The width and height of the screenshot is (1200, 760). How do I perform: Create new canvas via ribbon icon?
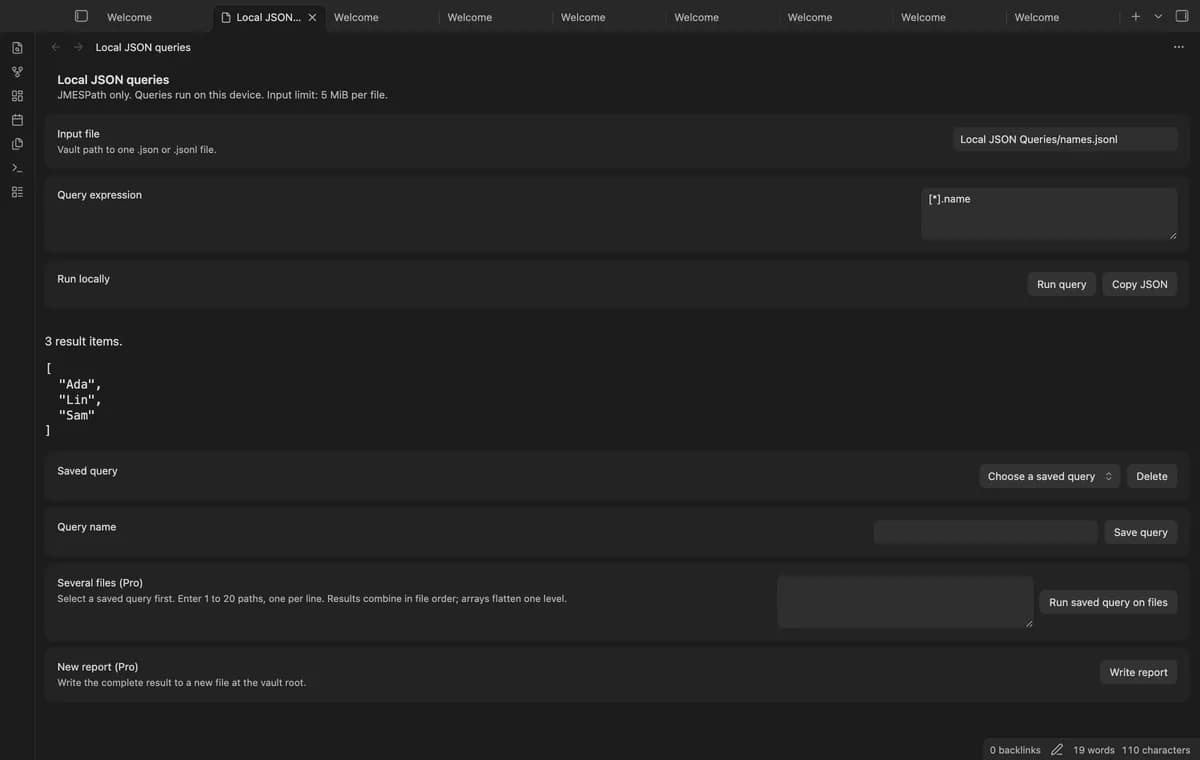coord(17,96)
